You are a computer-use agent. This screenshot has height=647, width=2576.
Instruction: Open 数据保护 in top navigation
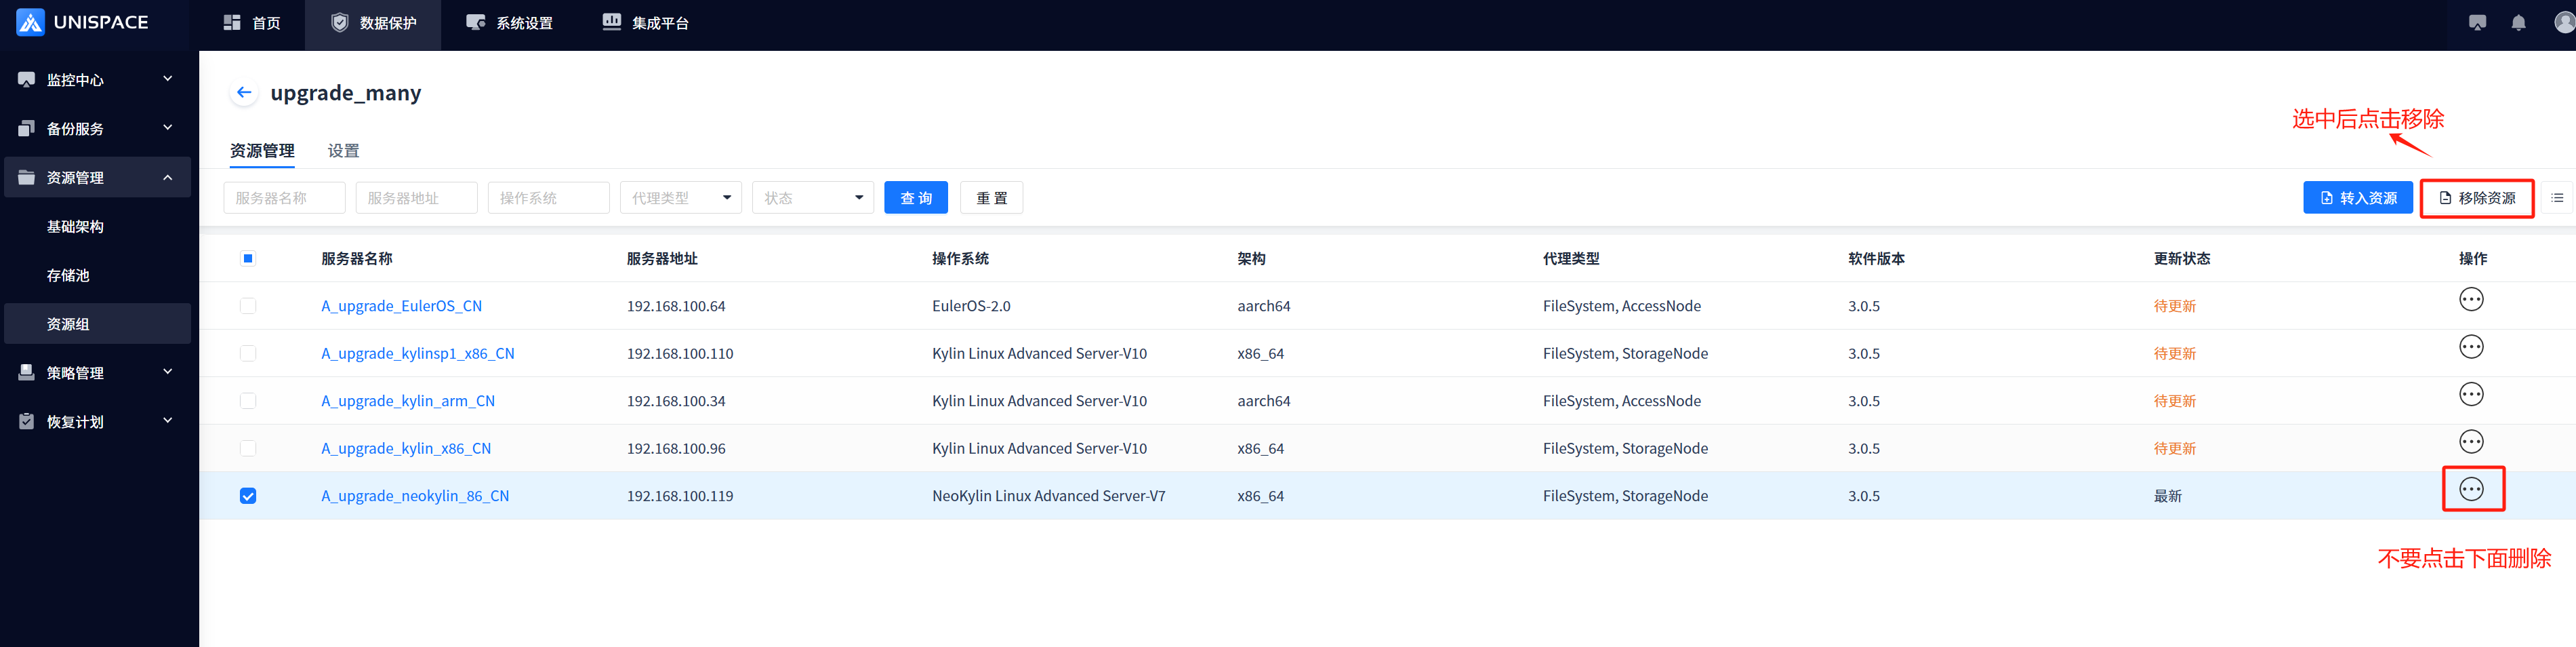pyautogui.click(x=373, y=23)
